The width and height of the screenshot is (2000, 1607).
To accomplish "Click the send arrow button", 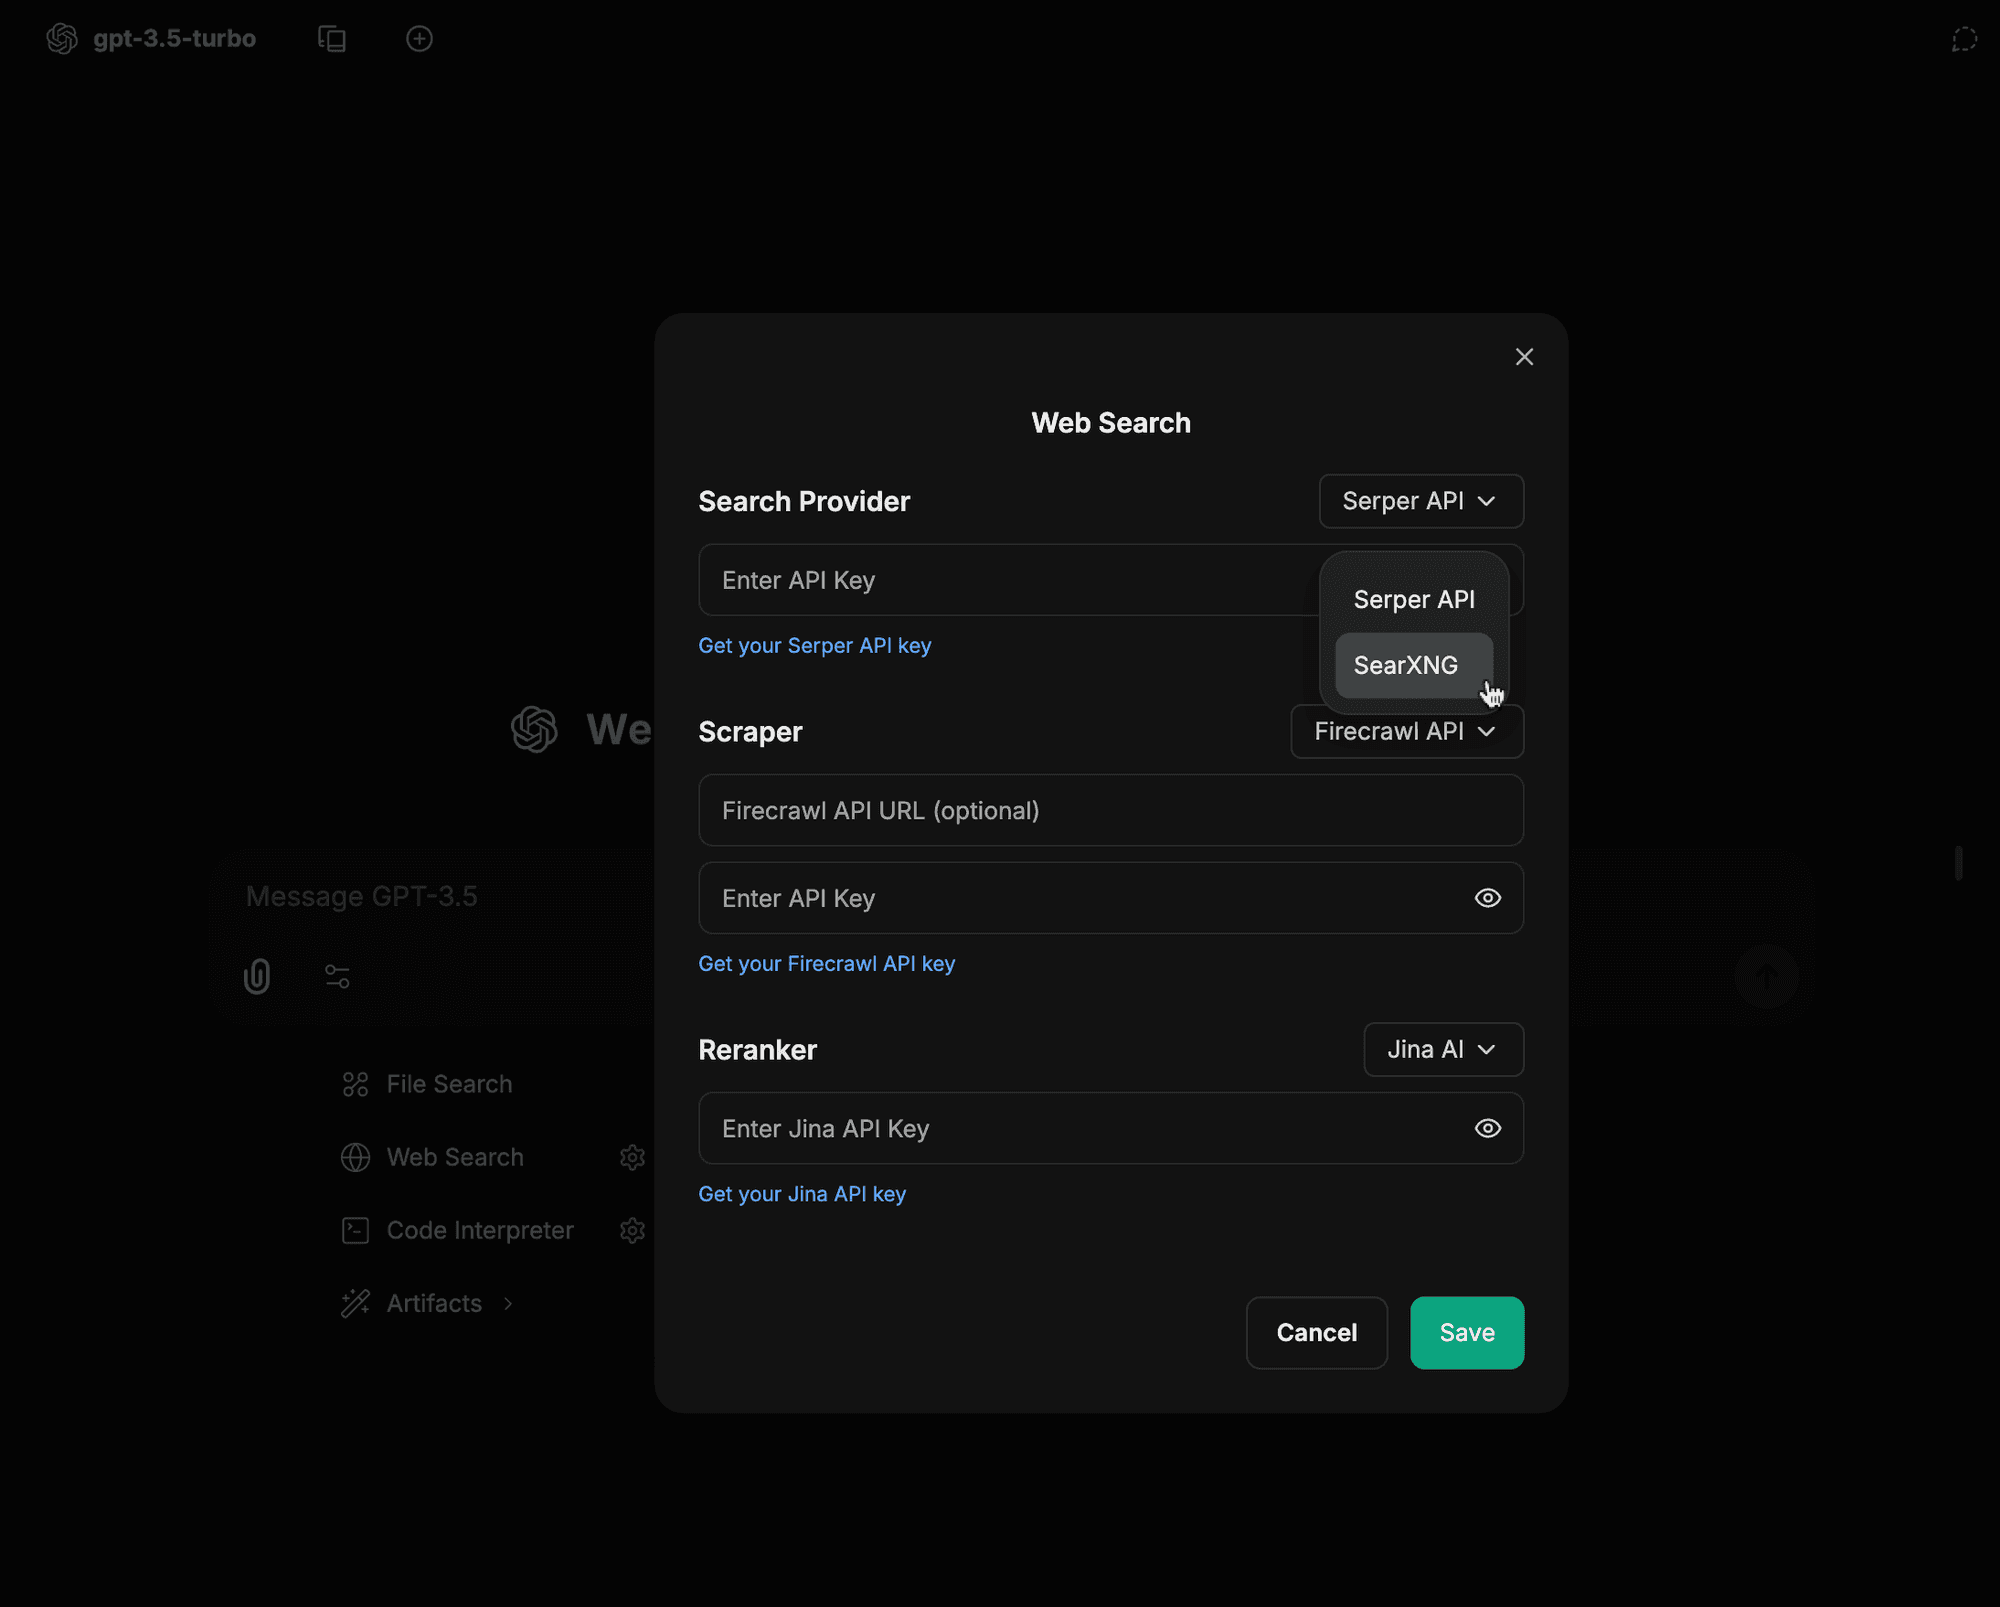I will pos(1766,976).
